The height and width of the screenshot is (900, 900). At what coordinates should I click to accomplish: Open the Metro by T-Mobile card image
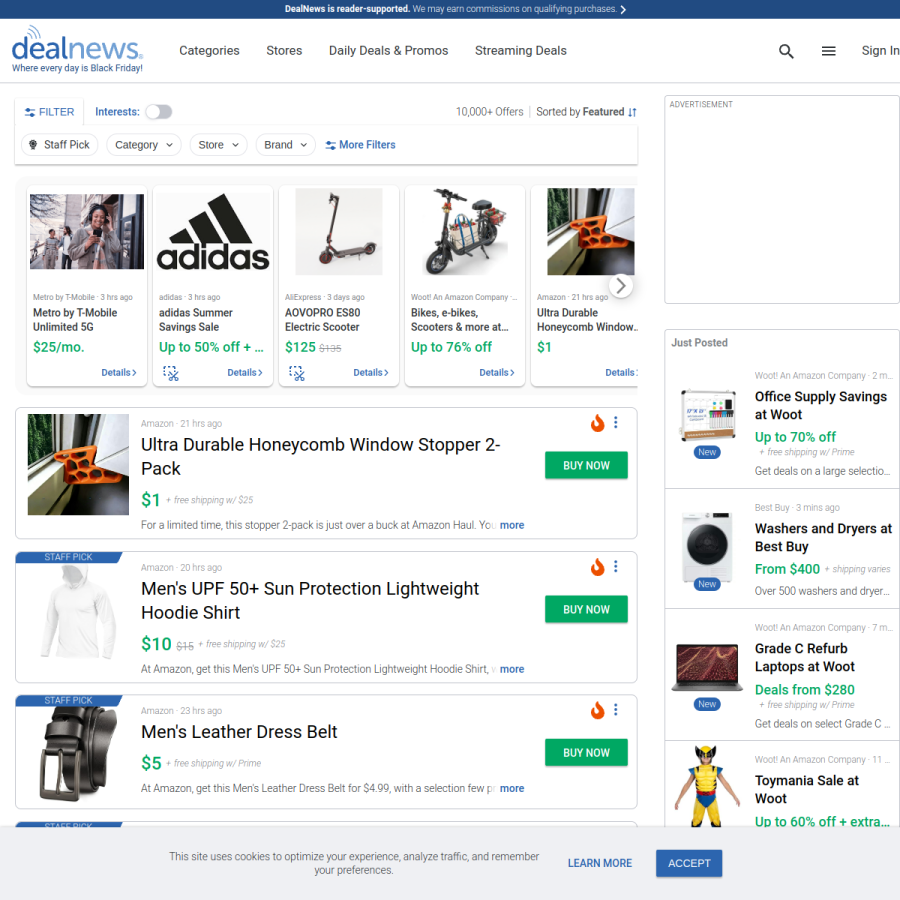(x=87, y=232)
